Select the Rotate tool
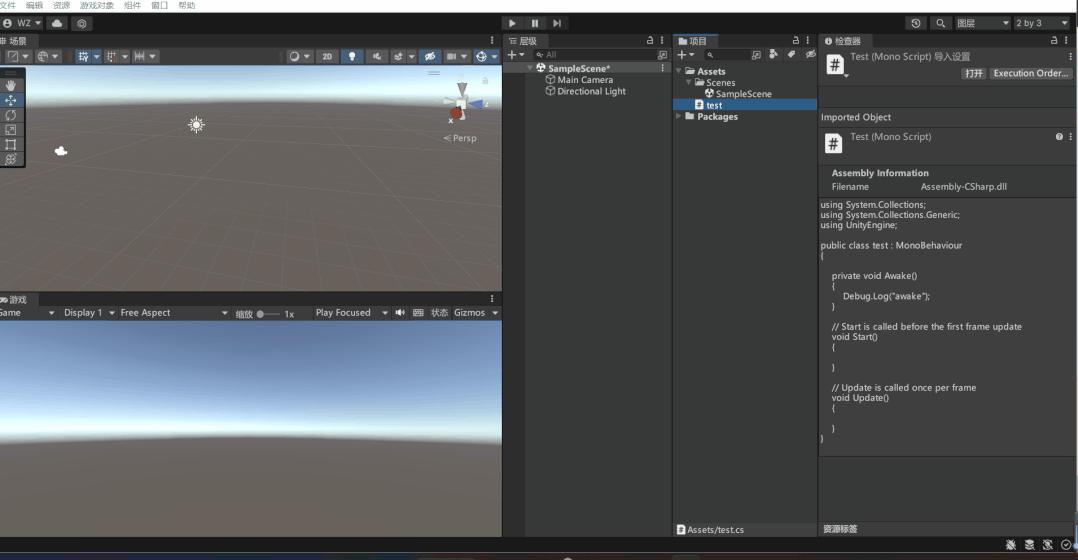This screenshot has width=1078, height=560. pyautogui.click(x=11, y=115)
